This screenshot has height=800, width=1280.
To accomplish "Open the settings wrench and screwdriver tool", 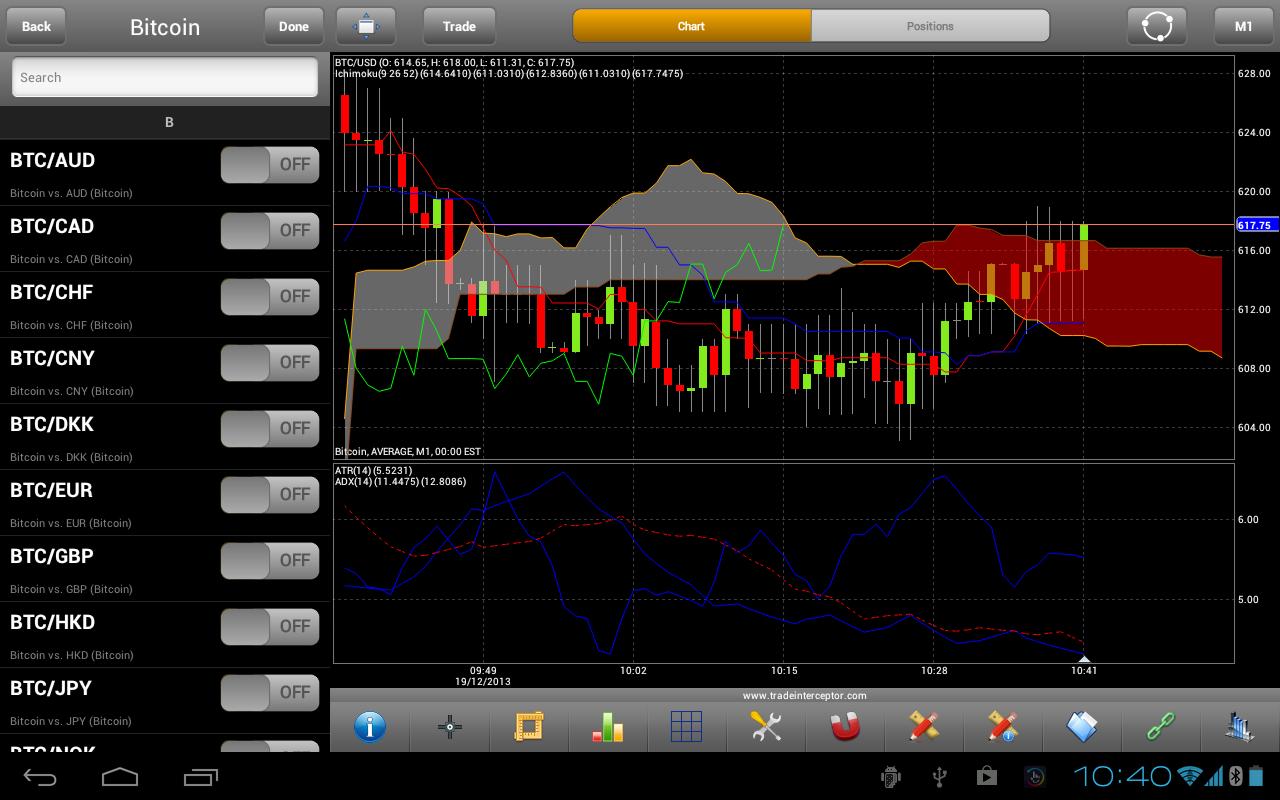I will point(766,727).
